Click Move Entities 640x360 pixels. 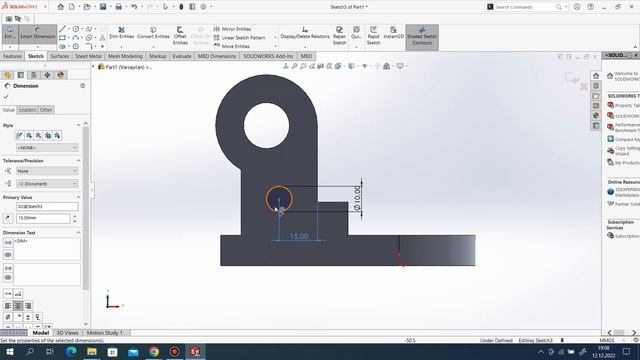pos(232,46)
